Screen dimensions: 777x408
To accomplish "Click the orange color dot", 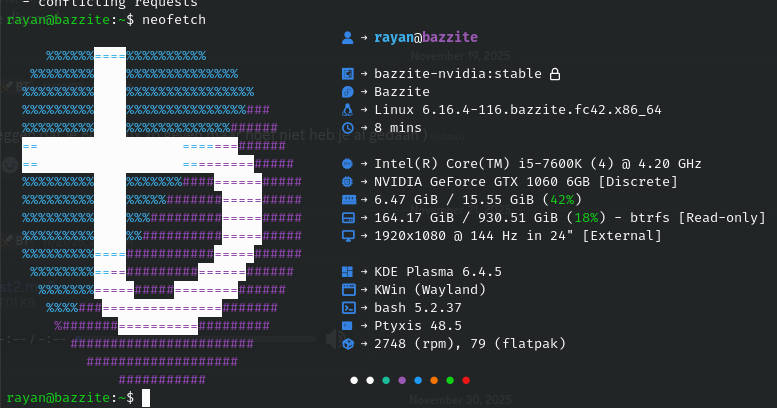I will pyautogui.click(x=434, y=380).
